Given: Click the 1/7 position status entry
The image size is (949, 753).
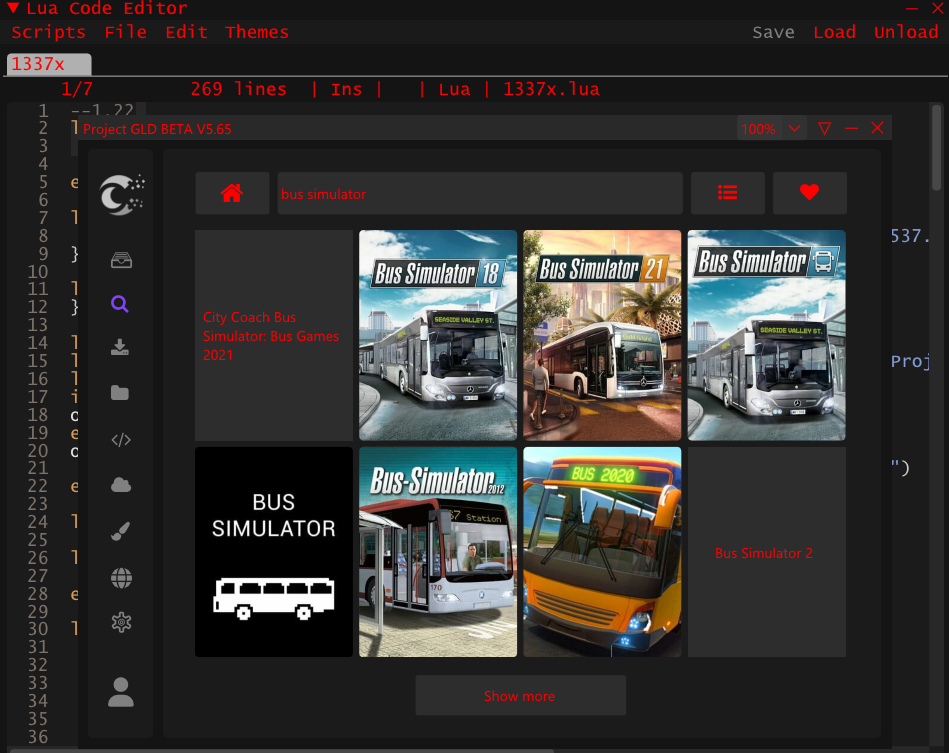Looking at the screenshot, I should tap(77, 89).
